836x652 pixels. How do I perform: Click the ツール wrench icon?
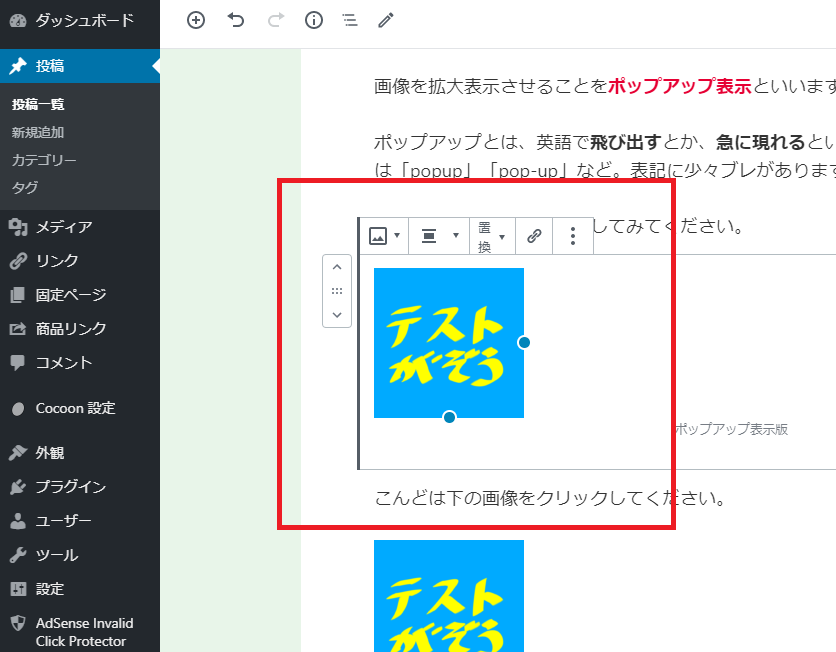[x=18, y=556]
